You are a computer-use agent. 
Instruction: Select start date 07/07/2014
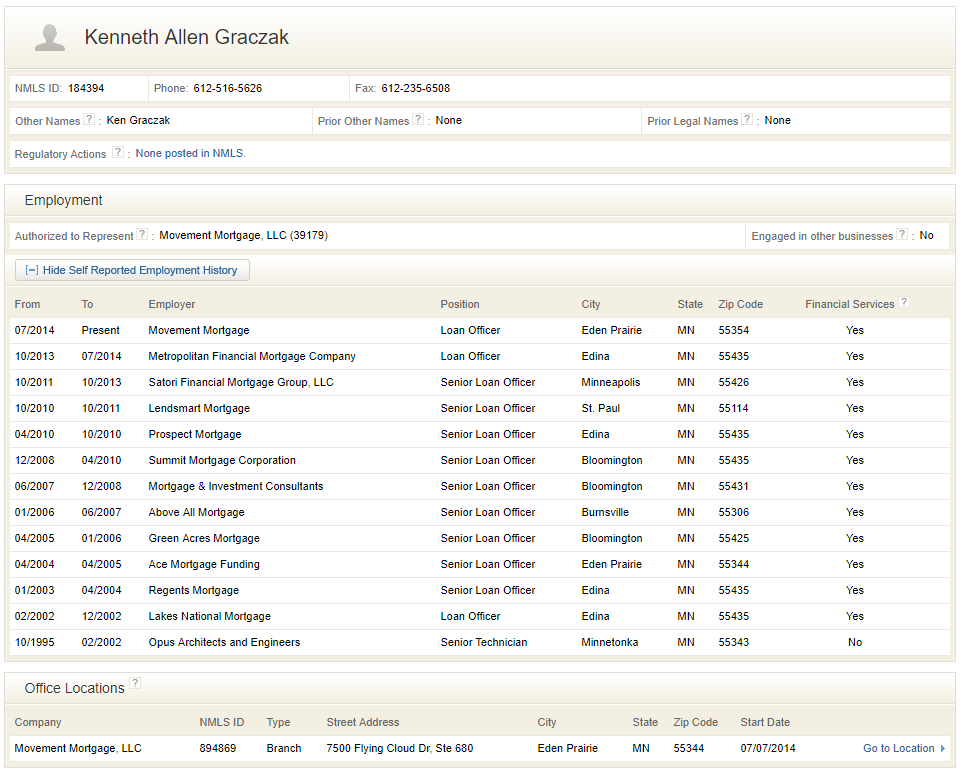pyautogui.click(x=768, y=748)
